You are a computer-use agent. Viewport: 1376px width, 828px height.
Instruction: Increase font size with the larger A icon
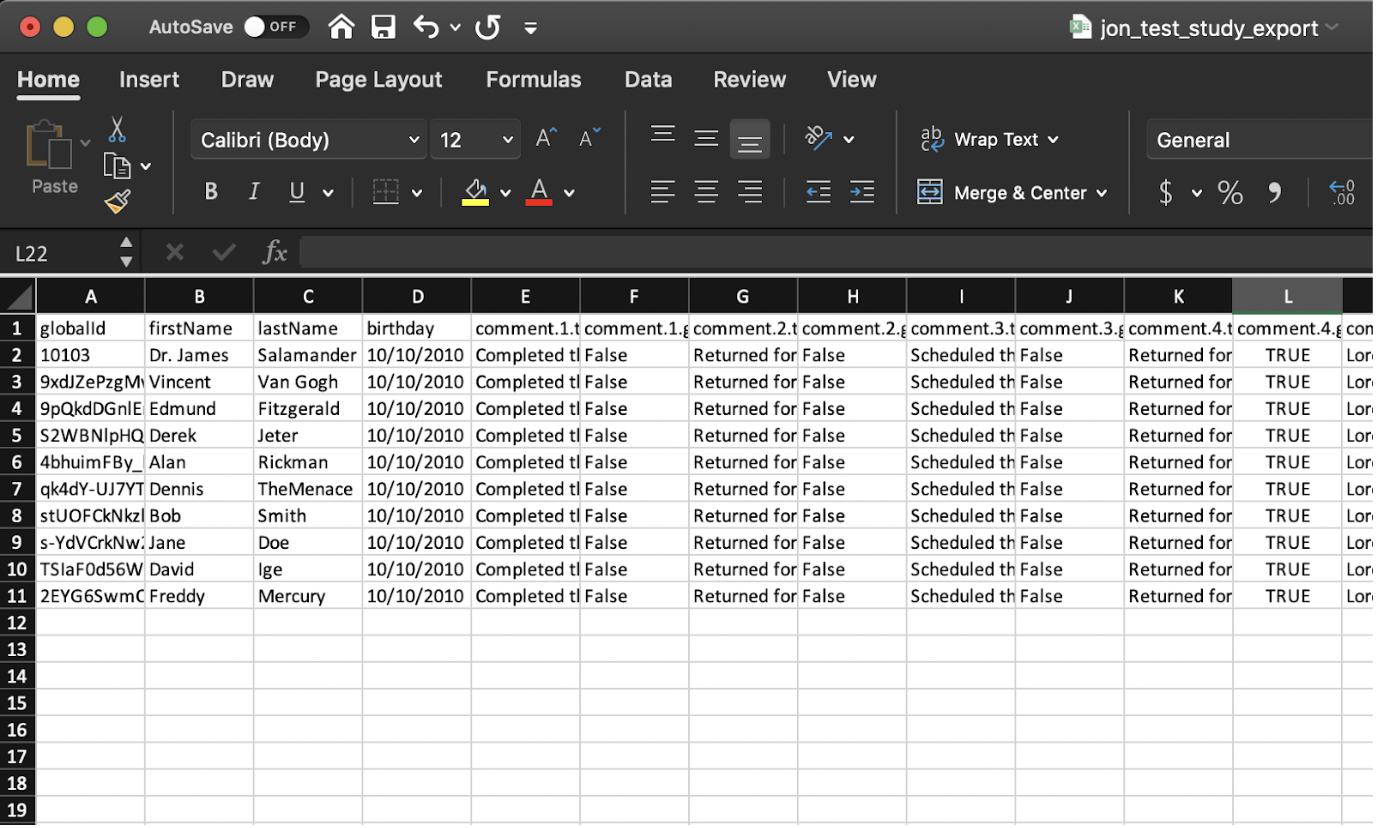click(x=546, y=139)
